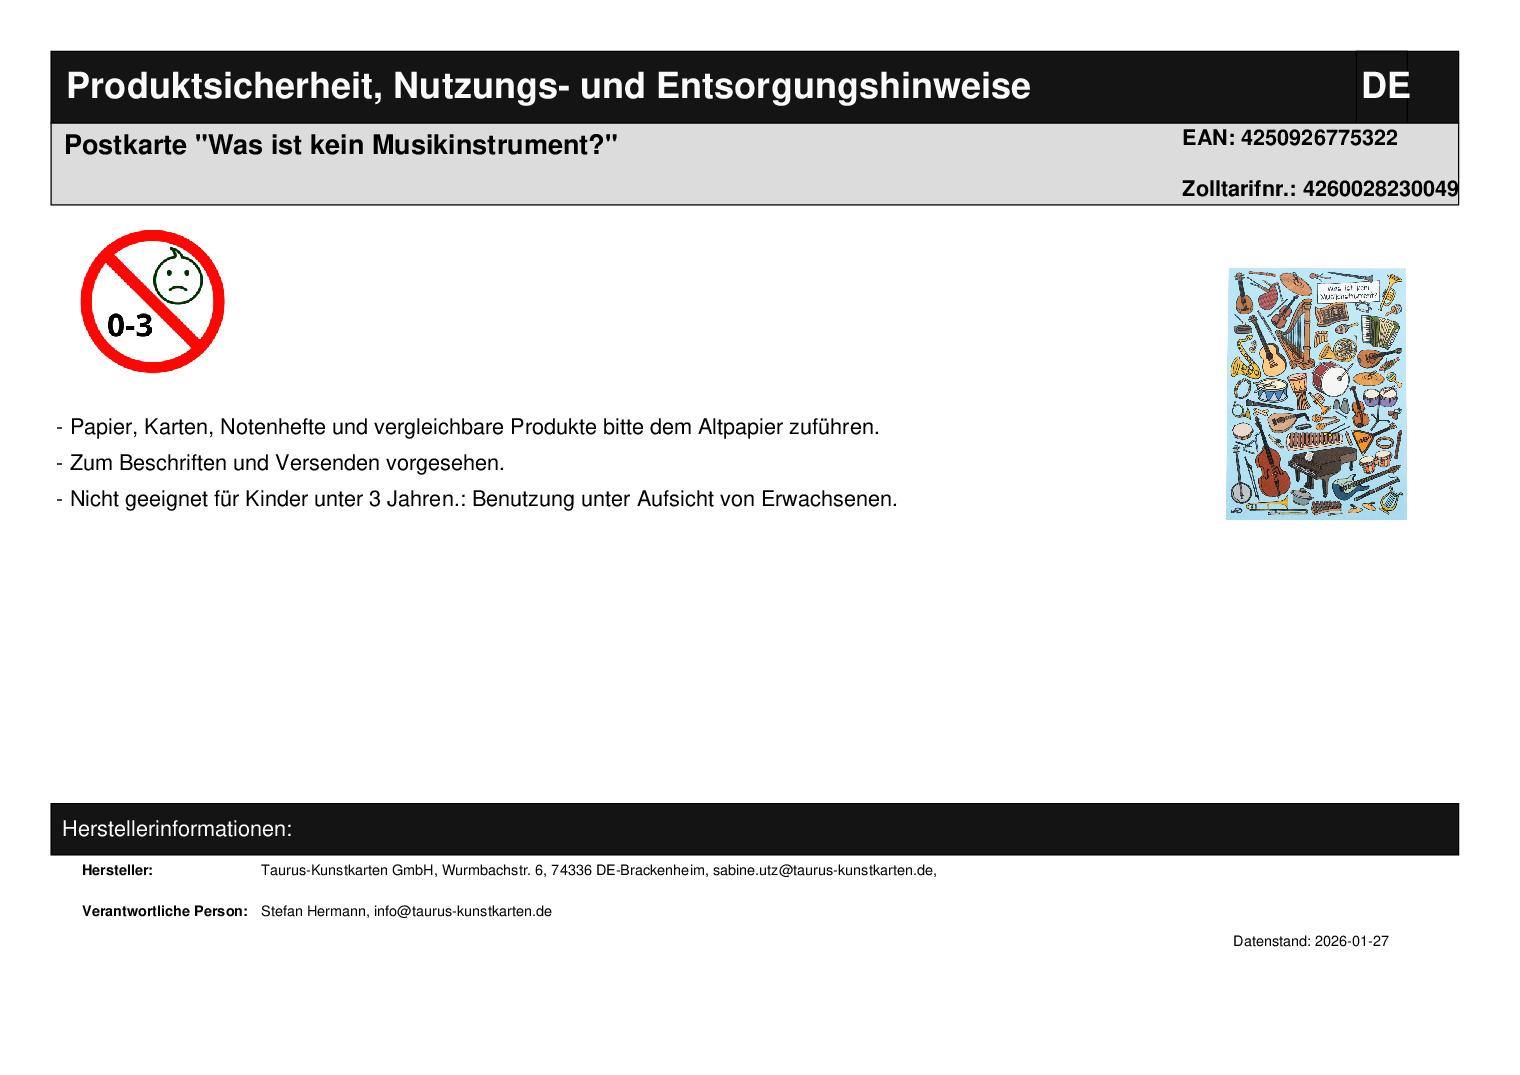Select the "Produktsicherheit, Nutzungs- und Entsorgungshinweise" title
1520x1075 pixels.
point(547,87)
